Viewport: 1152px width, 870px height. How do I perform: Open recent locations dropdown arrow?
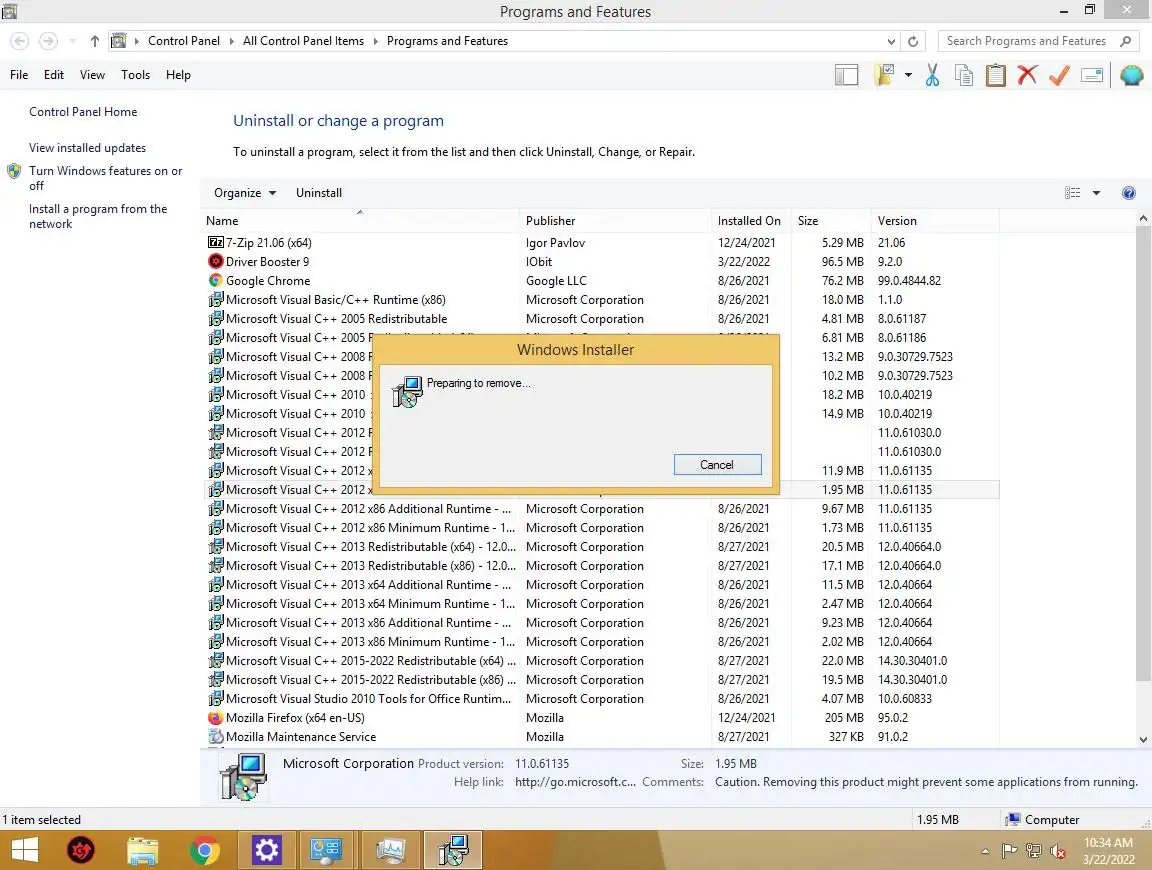(x=72, y=41)
